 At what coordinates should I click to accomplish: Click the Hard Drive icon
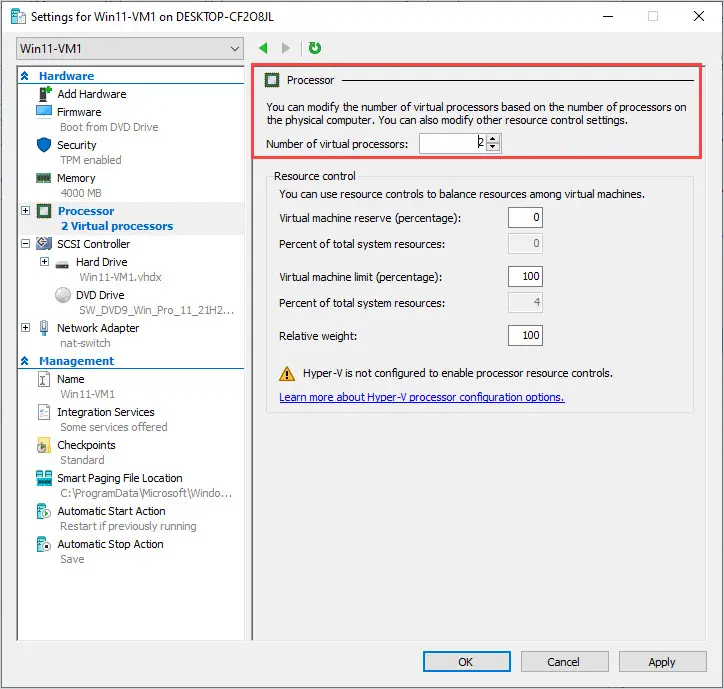point(62,265)
